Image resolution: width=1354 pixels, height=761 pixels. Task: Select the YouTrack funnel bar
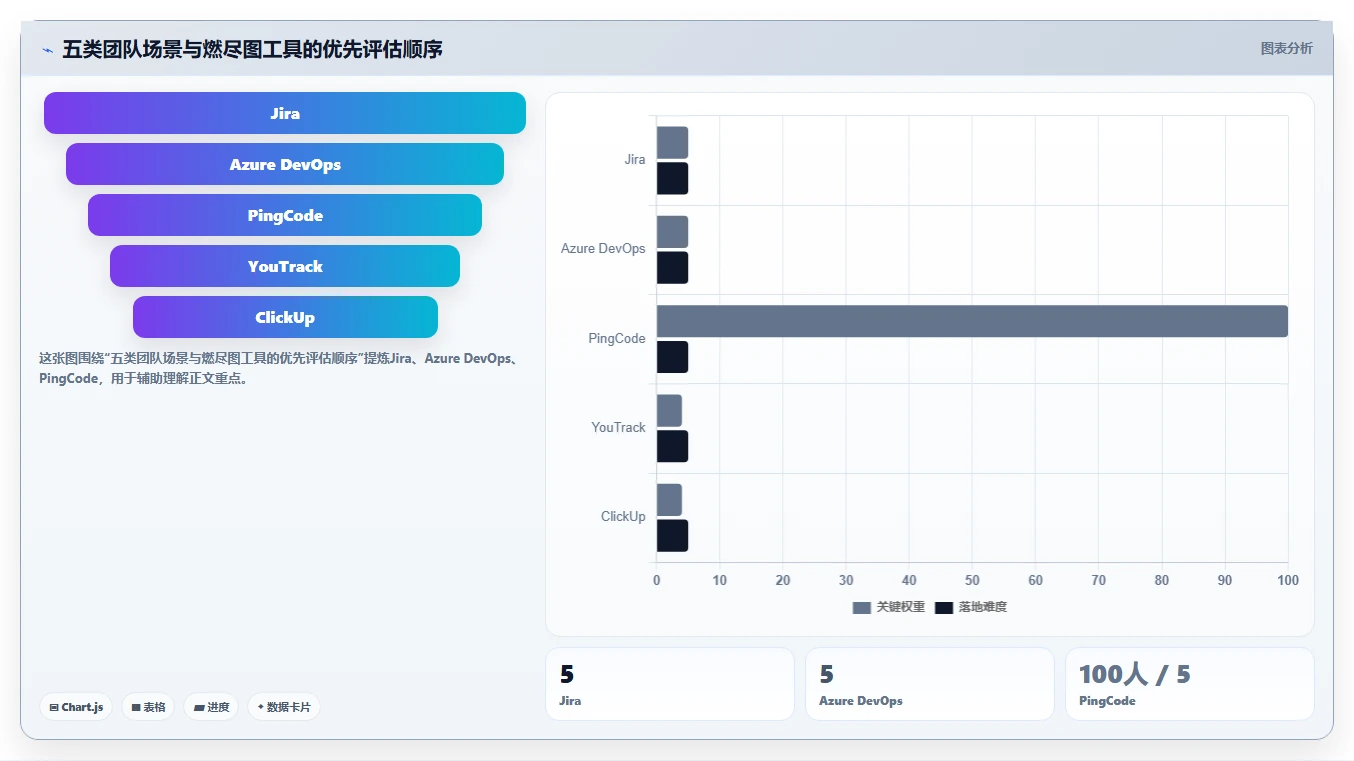(285, 266)
